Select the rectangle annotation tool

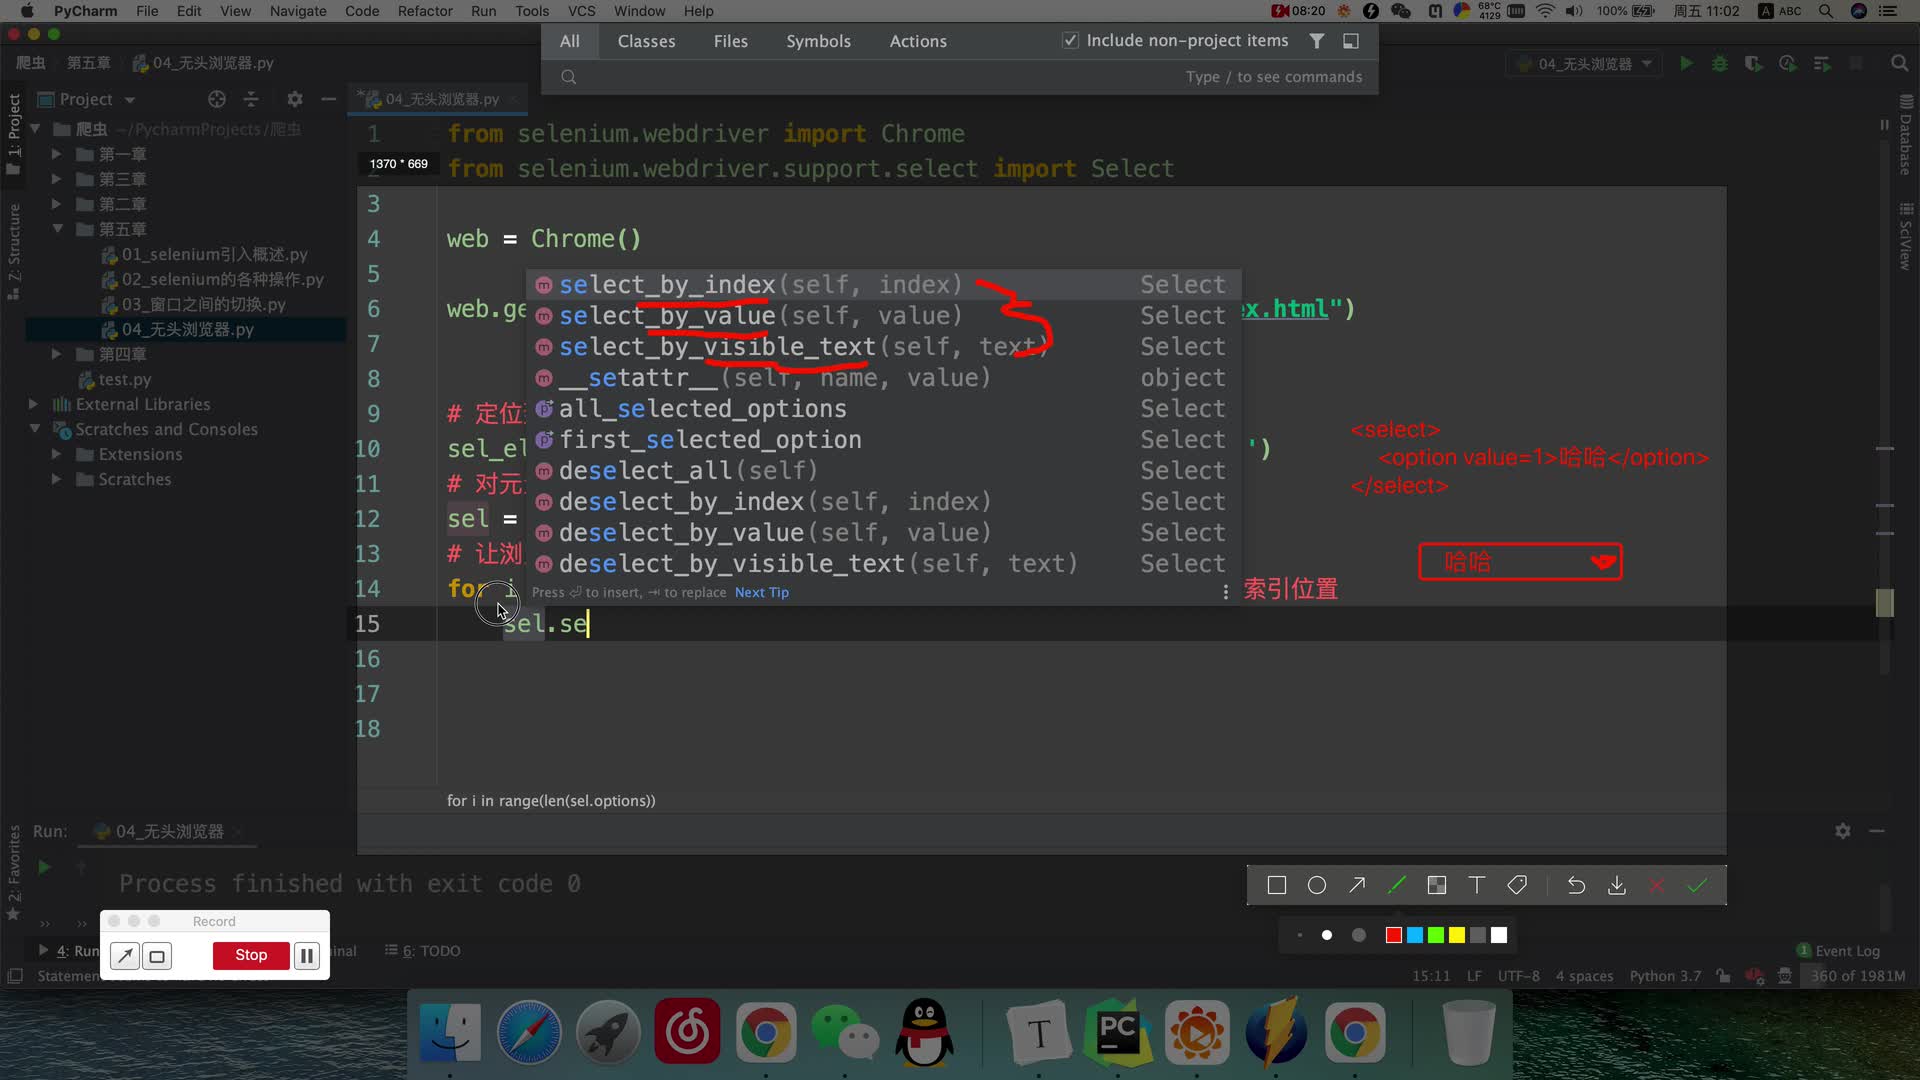pos(1276,885)
